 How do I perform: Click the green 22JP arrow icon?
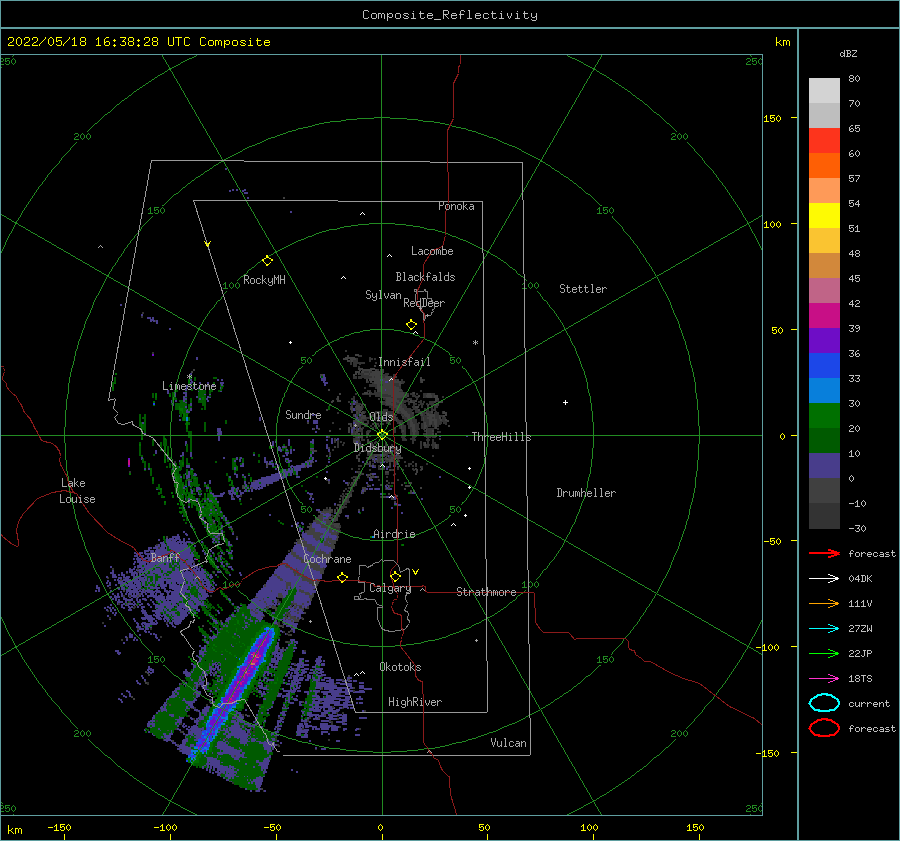pyautogui.click(x=824, y=653)
